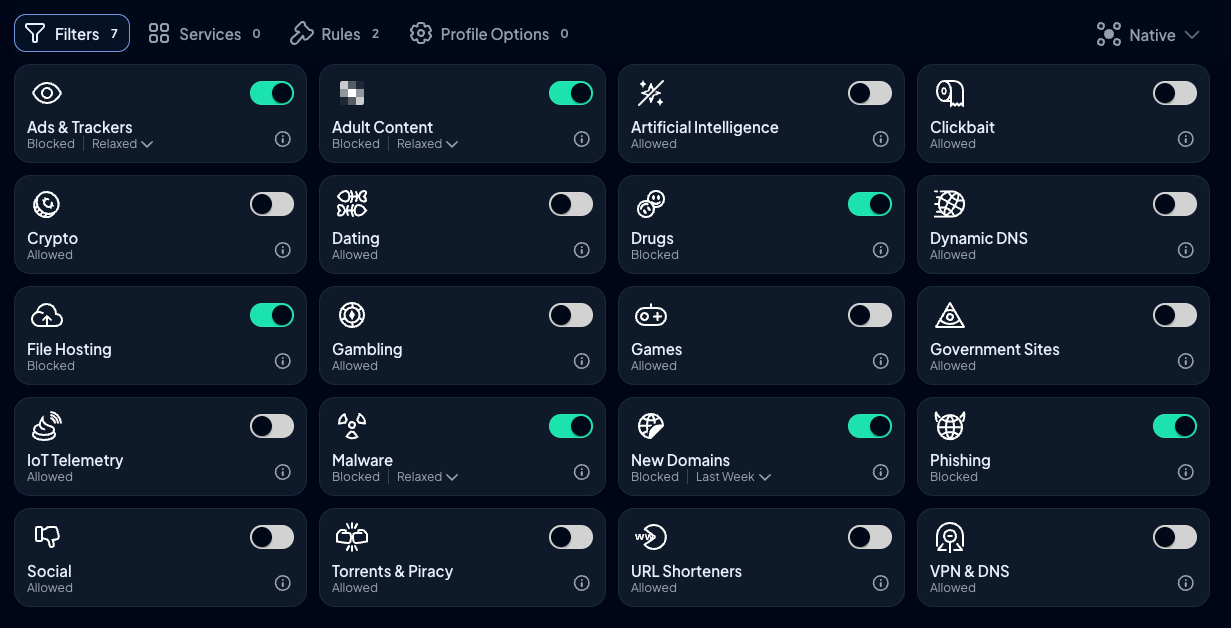The image size is (1231, 628).
Task: Open info for Clickbait filter
Action: [x=1186, y=139]
